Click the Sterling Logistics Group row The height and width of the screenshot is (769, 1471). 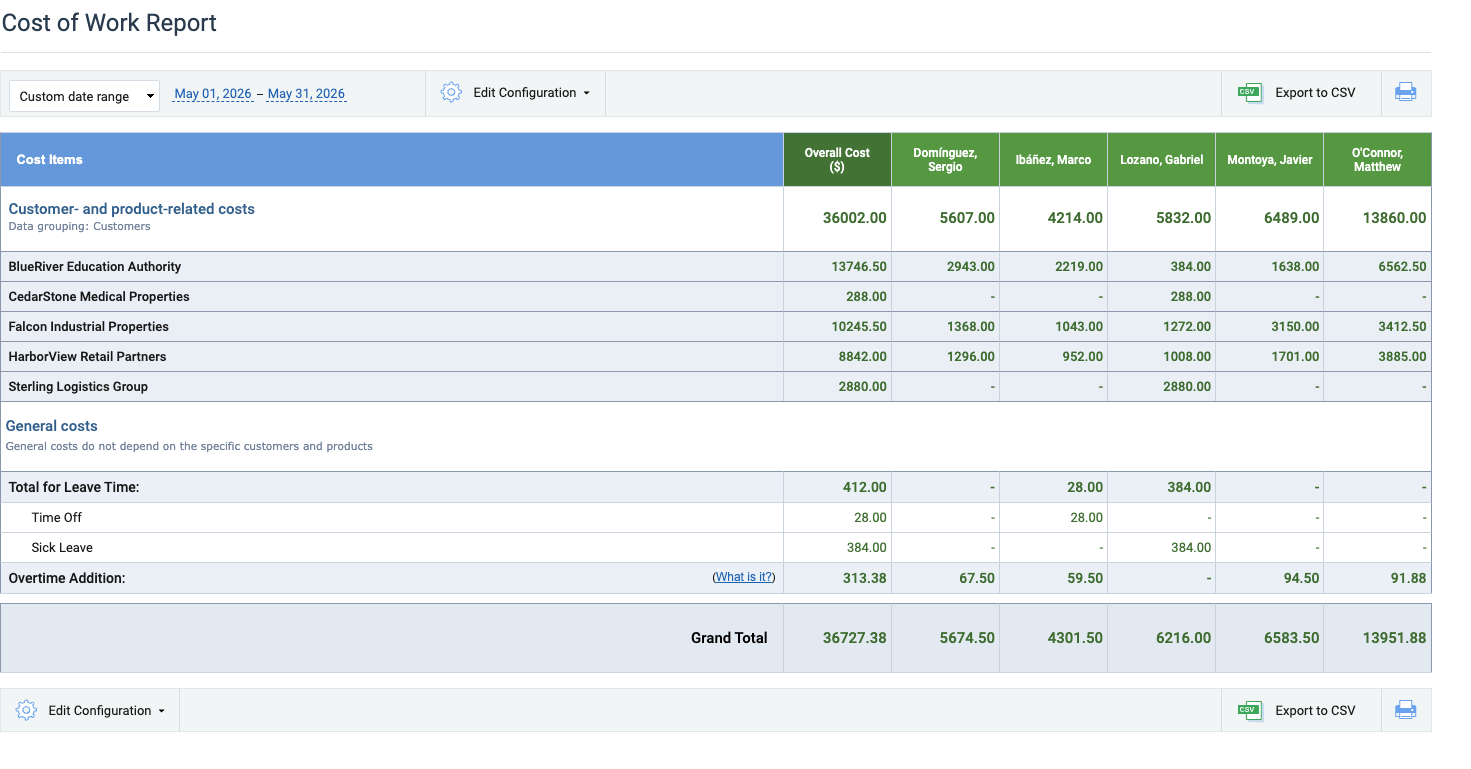pyautogui.click(x=716, y=387)
